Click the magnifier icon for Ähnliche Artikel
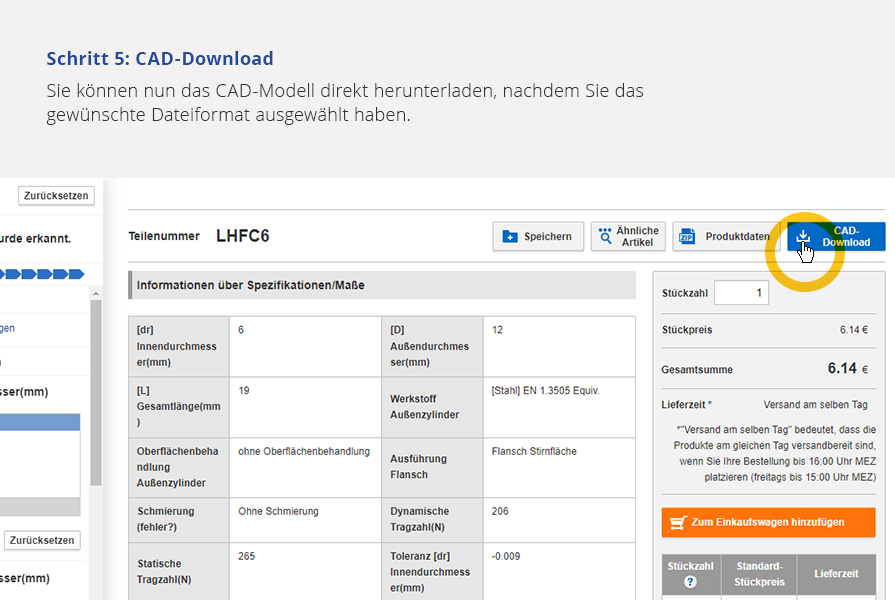This screenshot has height=600, width=895. pyautogui.click(x=605, y=237)
